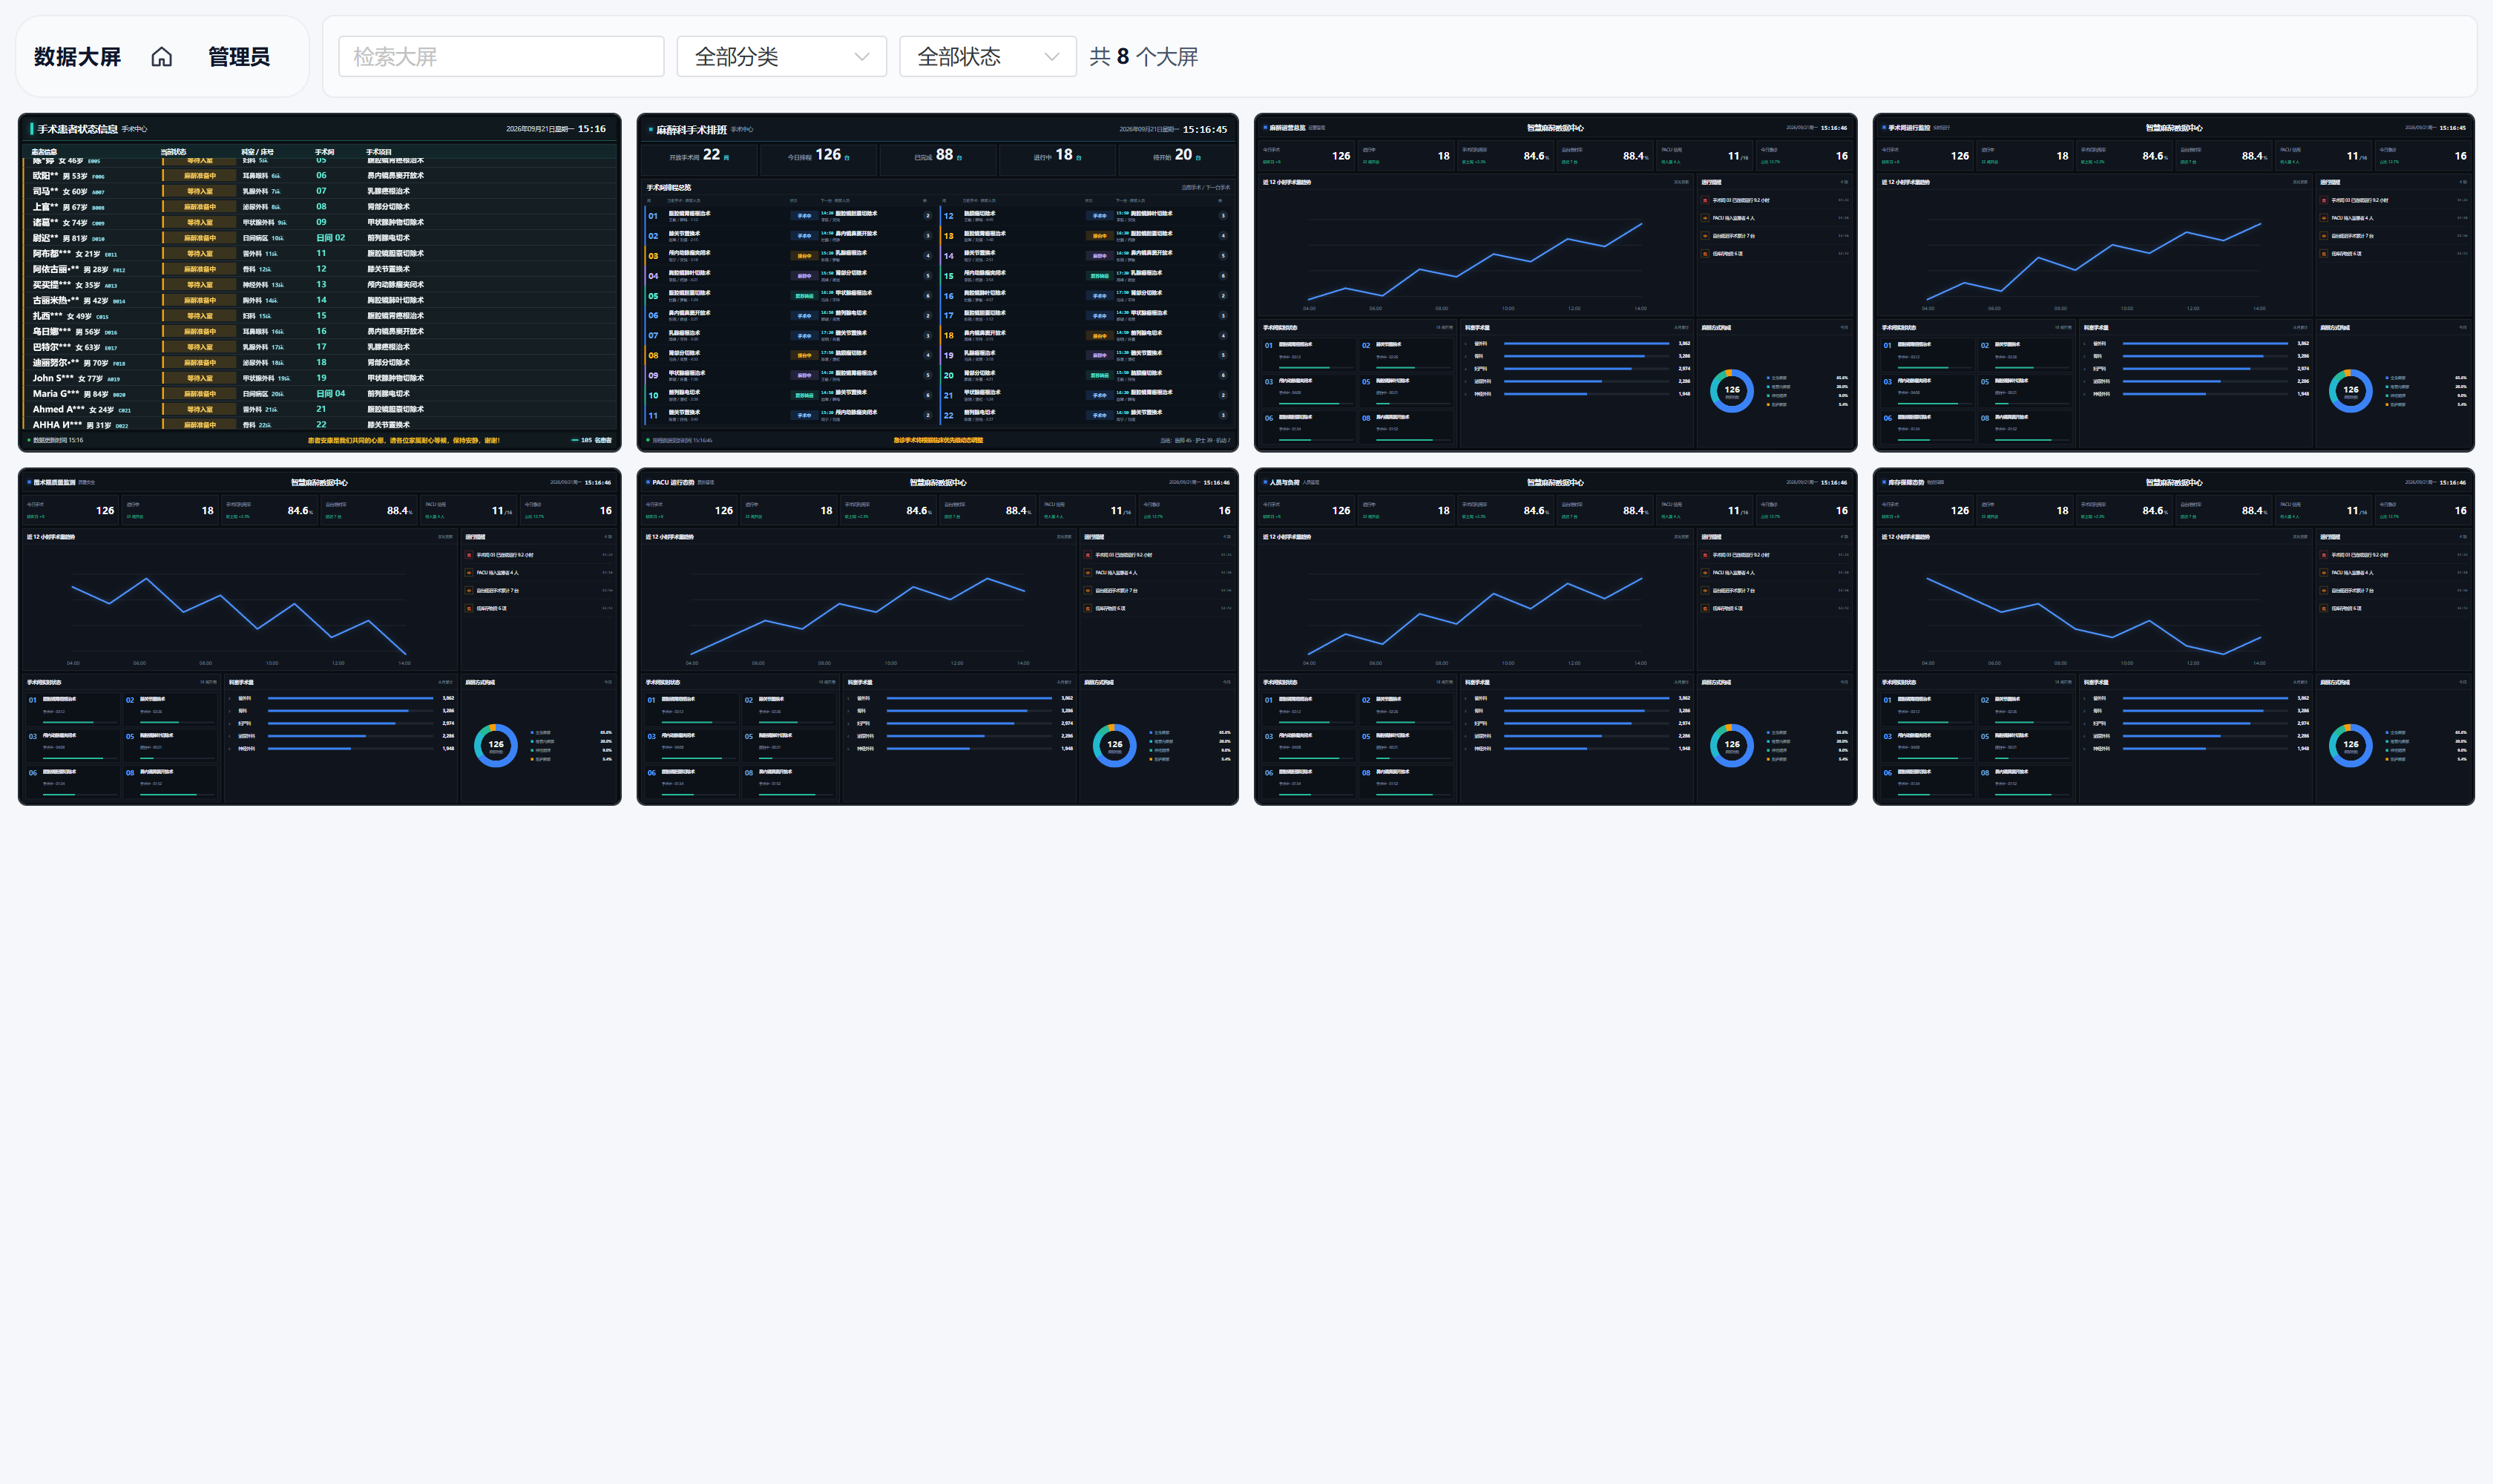Click the 共 8 个大屏 count text

coord(1143,57)
